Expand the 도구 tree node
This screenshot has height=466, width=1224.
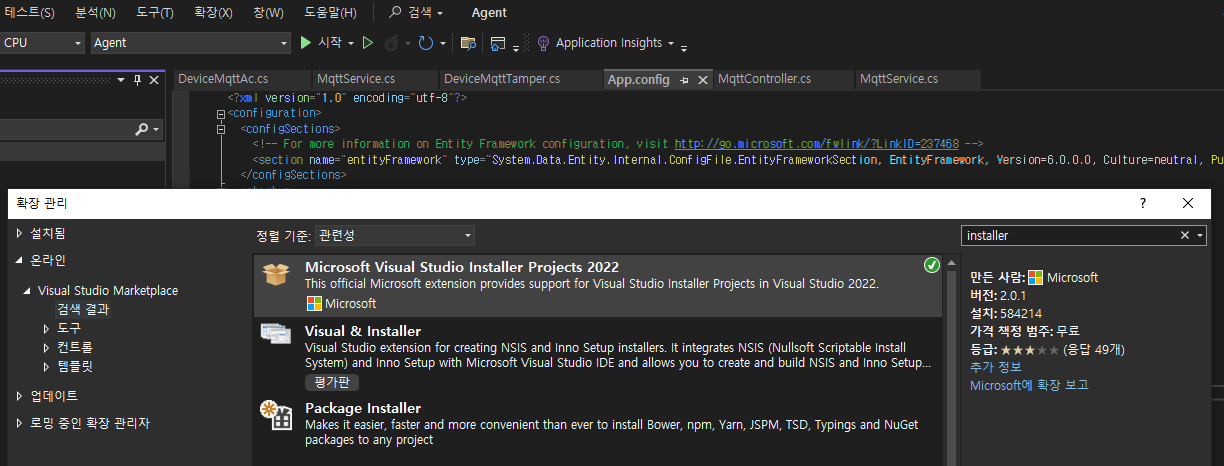tap(46, 328)
